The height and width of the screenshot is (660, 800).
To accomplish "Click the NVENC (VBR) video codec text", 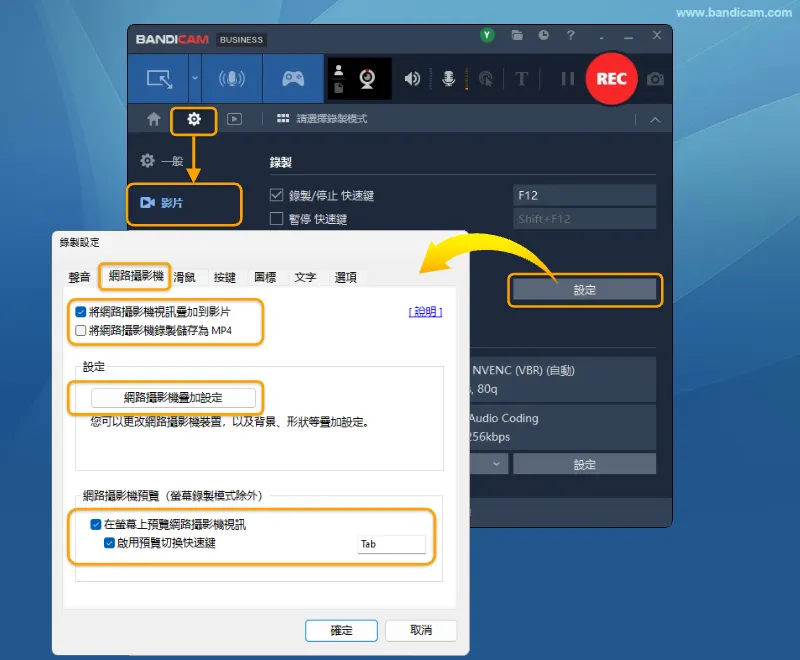I will coord(523,370).
